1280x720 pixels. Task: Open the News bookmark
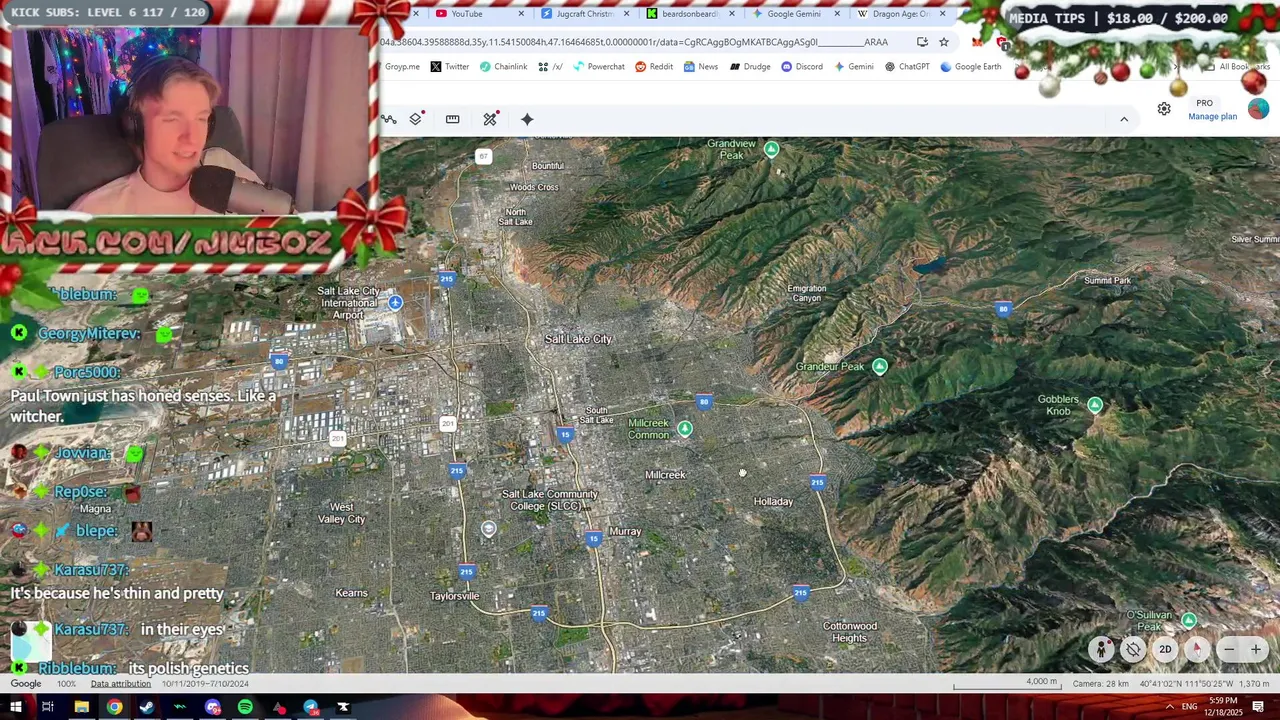(x=701, y=67)
